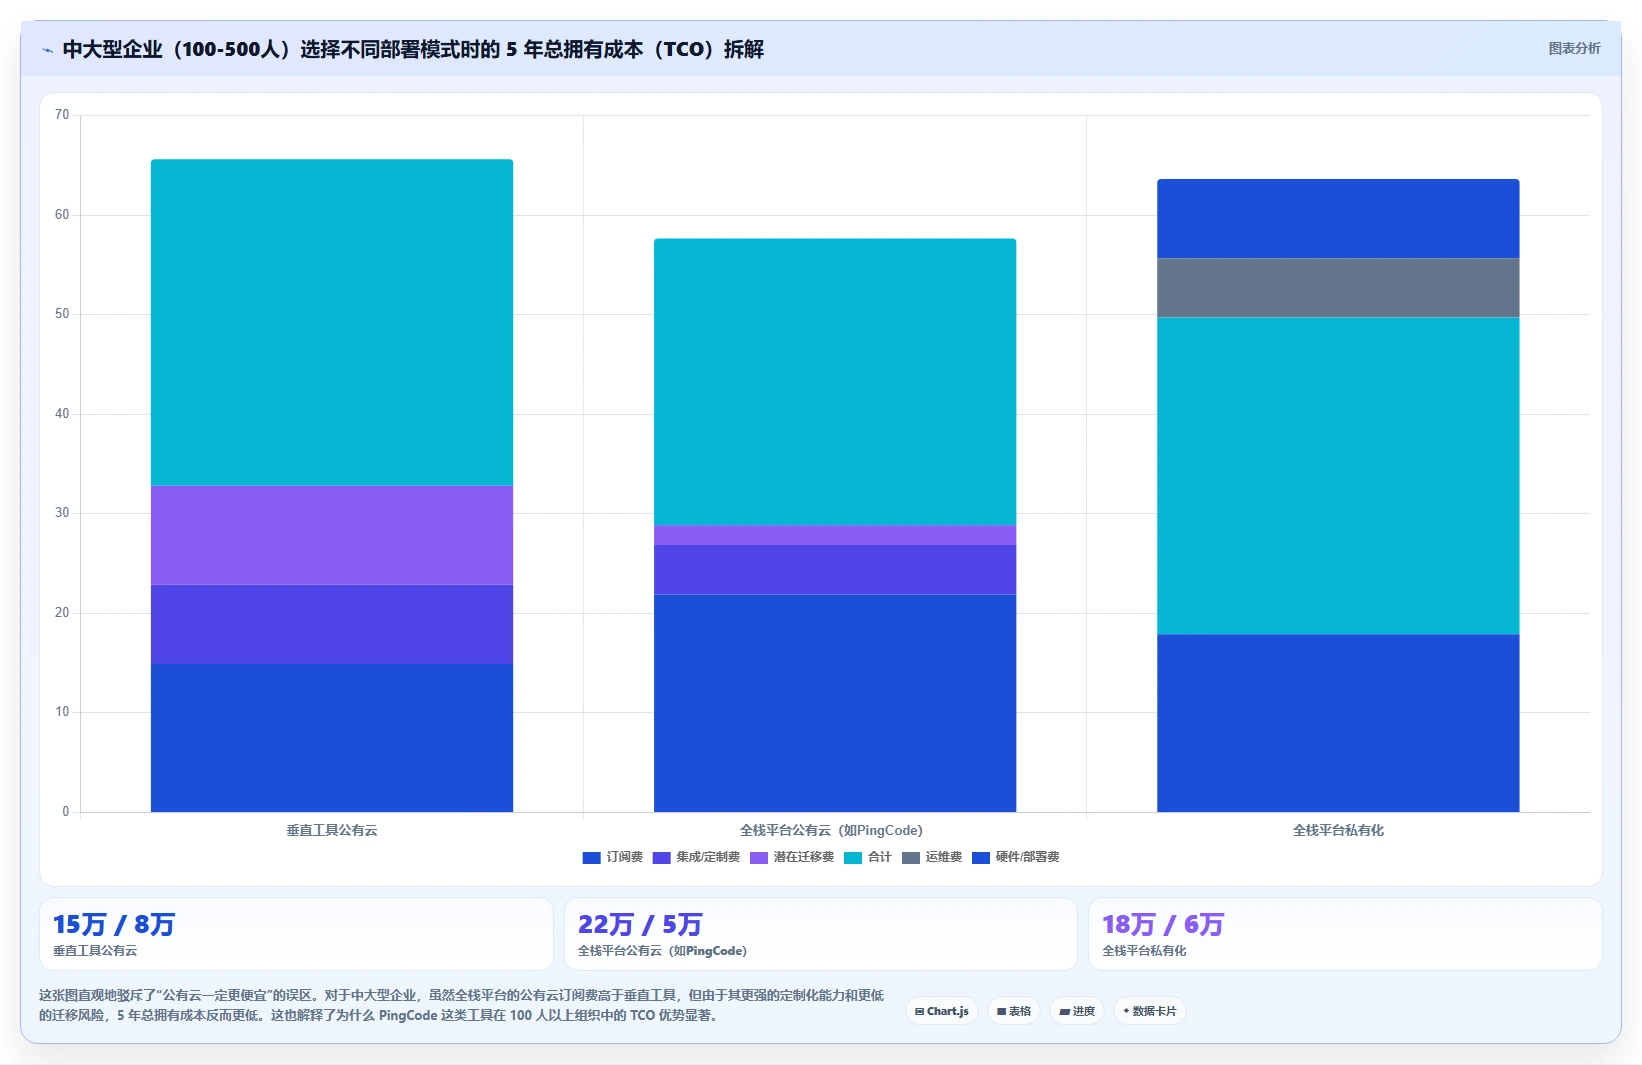Click the thin 潜在迁移费 segment of the PingCode bar
Screen dimensions: 1642x1065
pos(835,535)
